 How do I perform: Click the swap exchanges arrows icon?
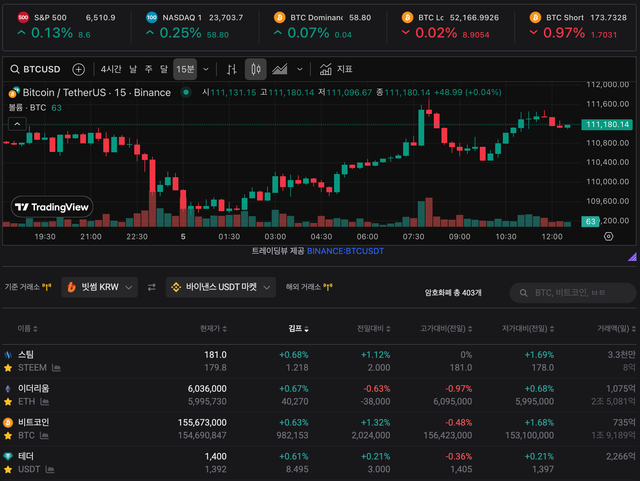pyautogui.click(x=152, y=287)
